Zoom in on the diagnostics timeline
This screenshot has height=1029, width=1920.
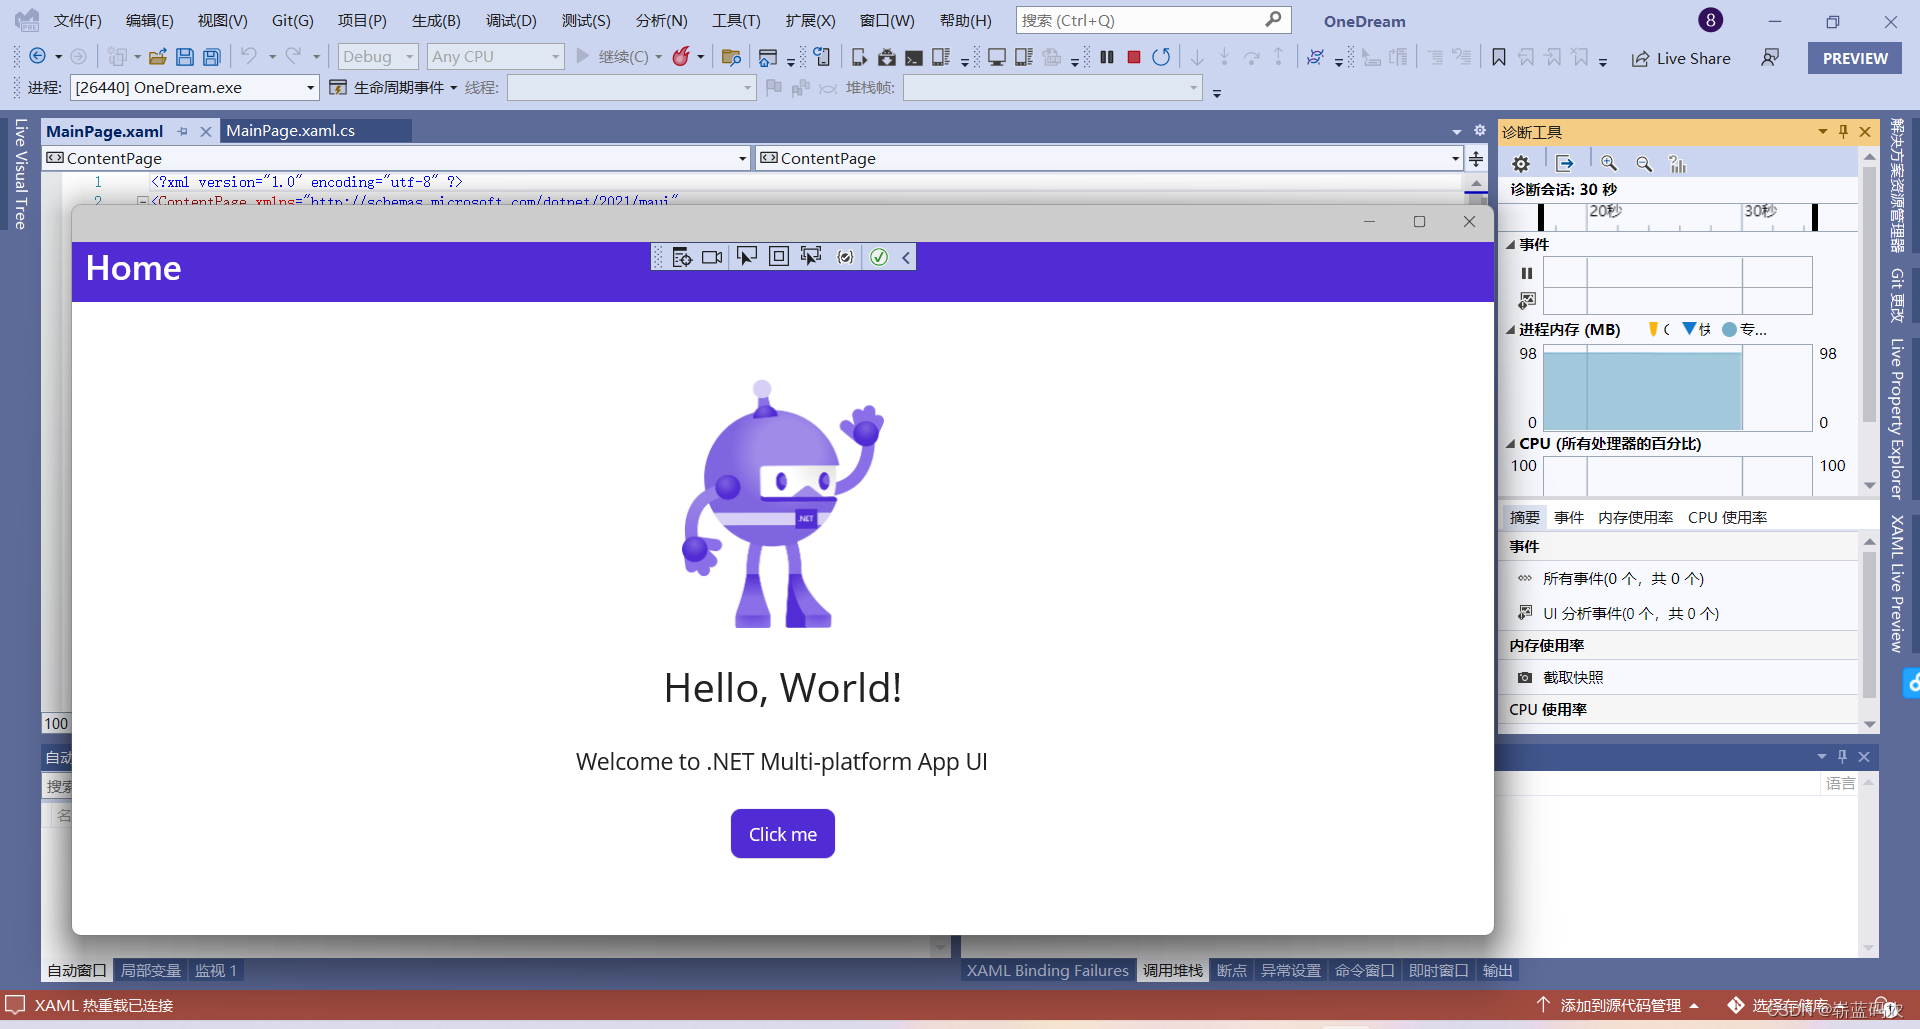coord(1609,164)
